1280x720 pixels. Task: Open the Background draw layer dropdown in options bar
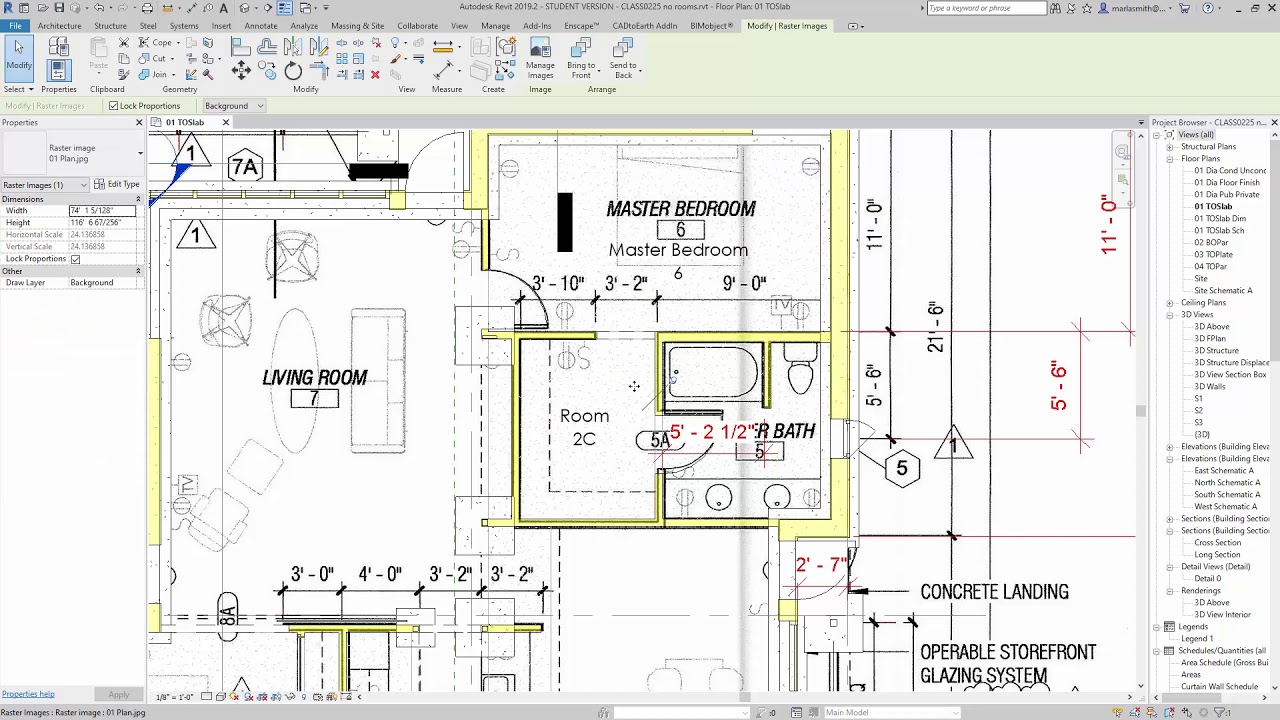coord(234,106)
